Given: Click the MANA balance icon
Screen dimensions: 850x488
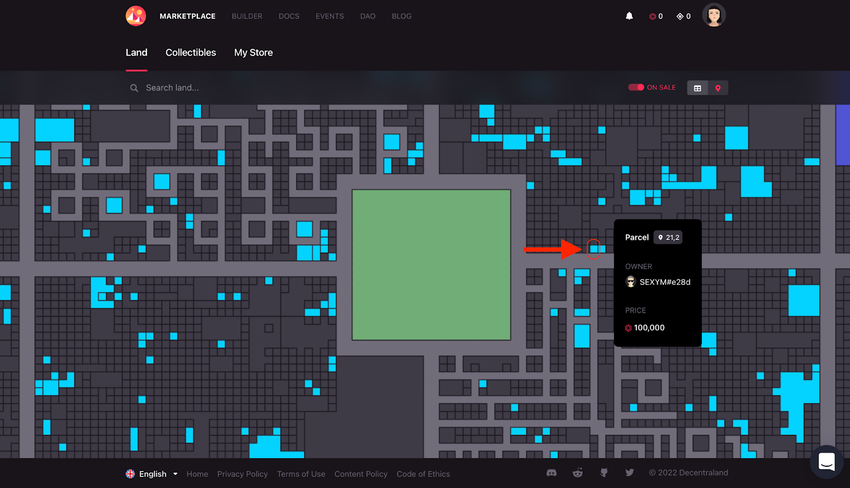Looking at the screenshot, I should tap(652, 16).
